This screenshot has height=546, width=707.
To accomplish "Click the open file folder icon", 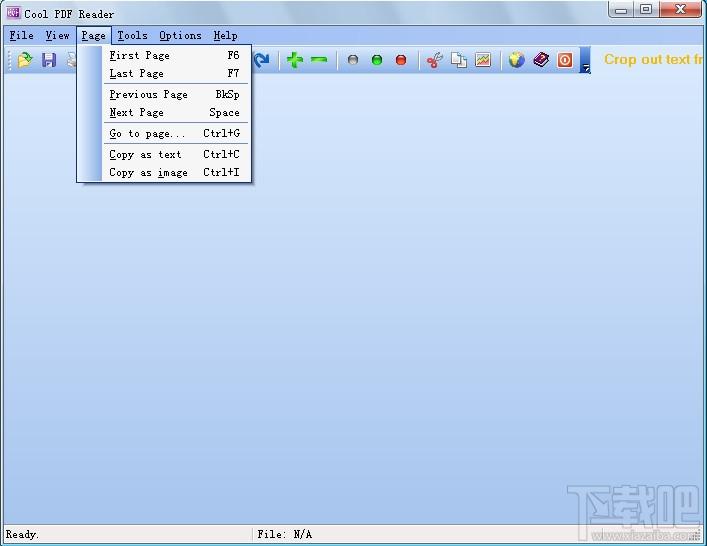I will click(25, 60).
